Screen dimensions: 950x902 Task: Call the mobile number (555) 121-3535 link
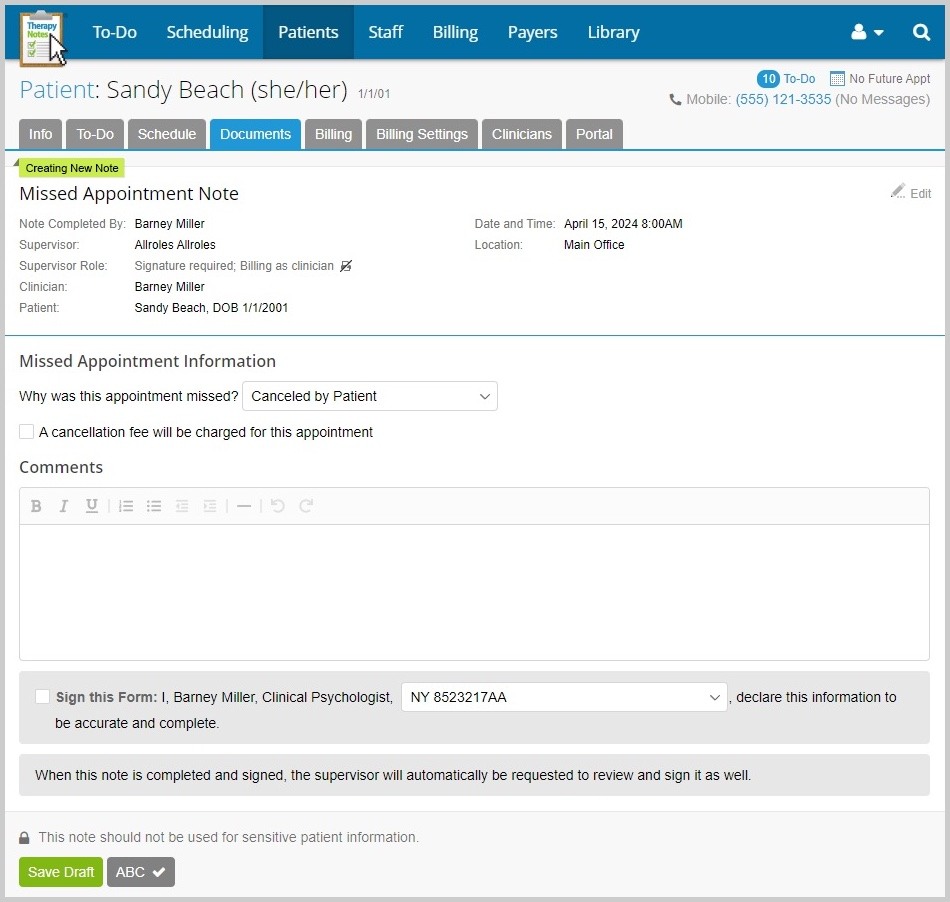[783, 99]
